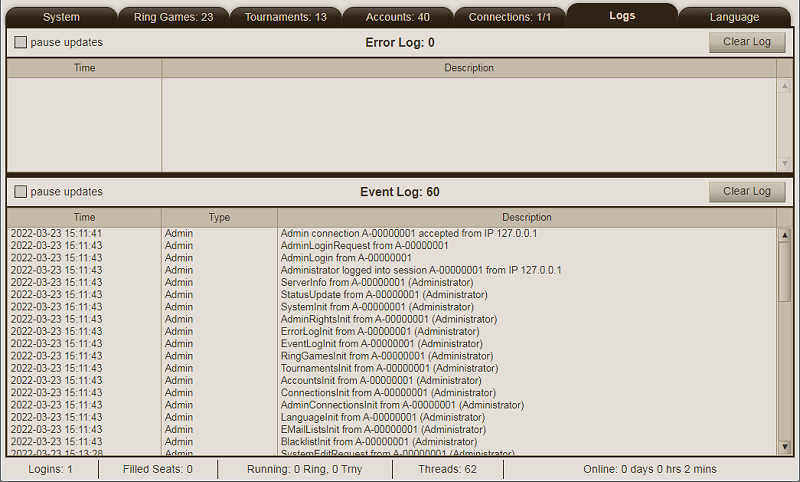The height and width of the screenshot is (482, 800).
Task: Select the RingGamesInit log row
Action: (x=386, y=356)
